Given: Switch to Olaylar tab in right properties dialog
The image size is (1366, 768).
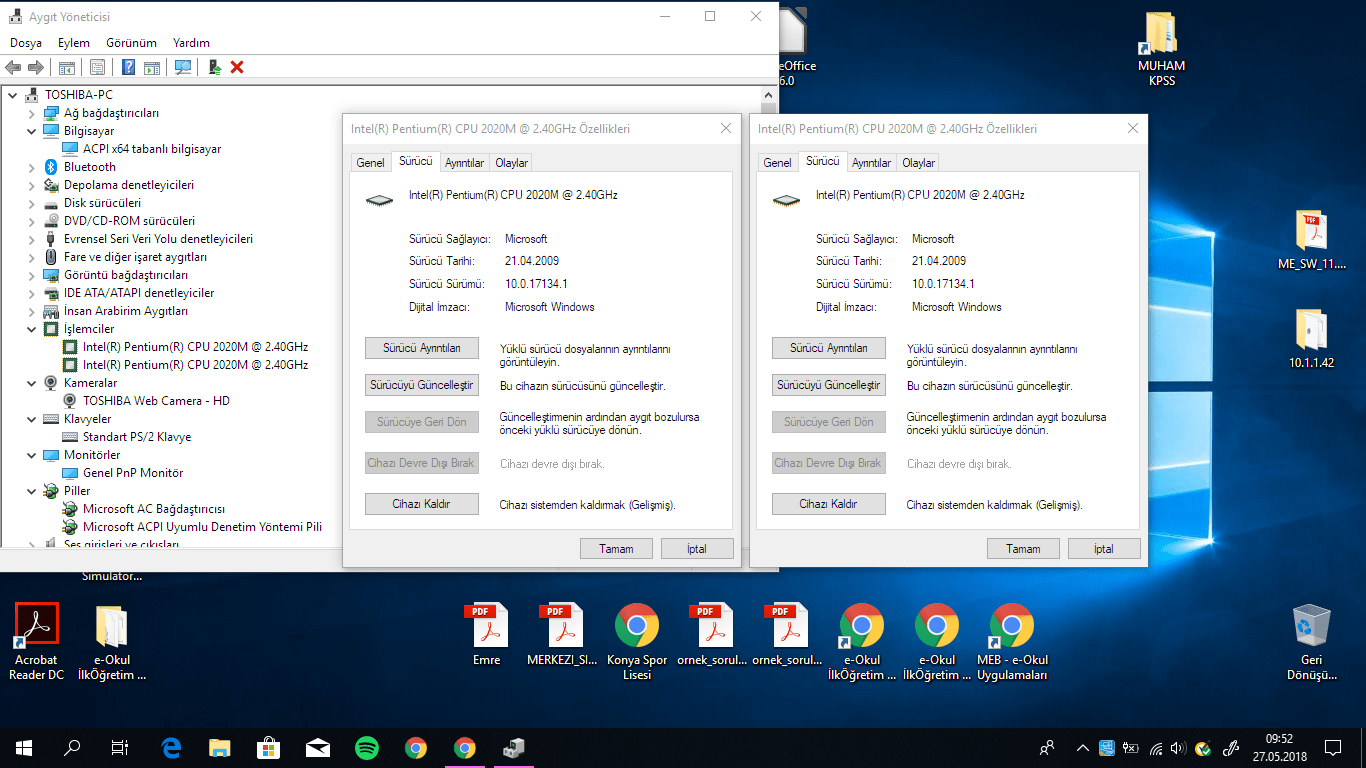Looking at the screenshot, I should point(918,163).
